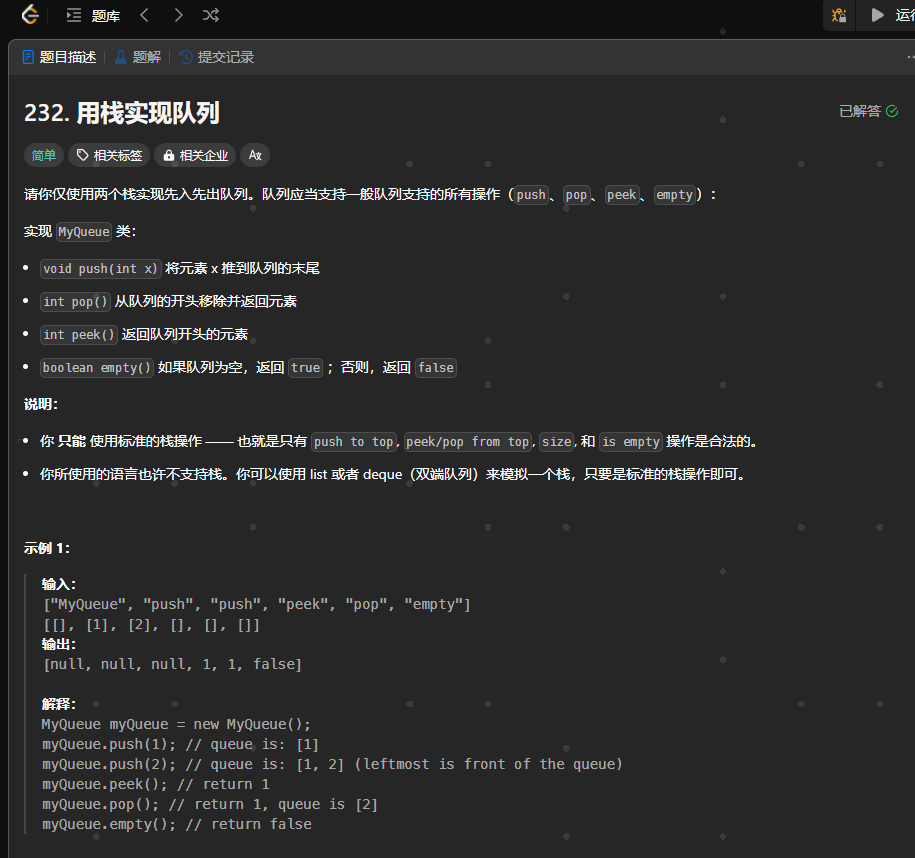The height and width of the screenshot is (858, 915).
Task: Click the 'peek' code in intro sentence
Action: 621,195
